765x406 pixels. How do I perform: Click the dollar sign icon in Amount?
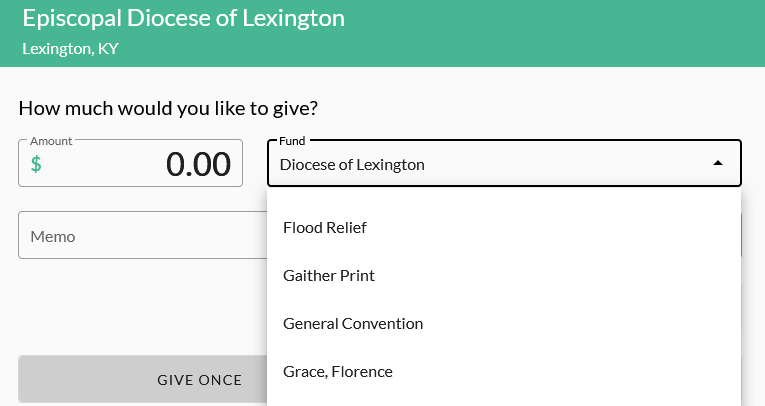[36, 164]
